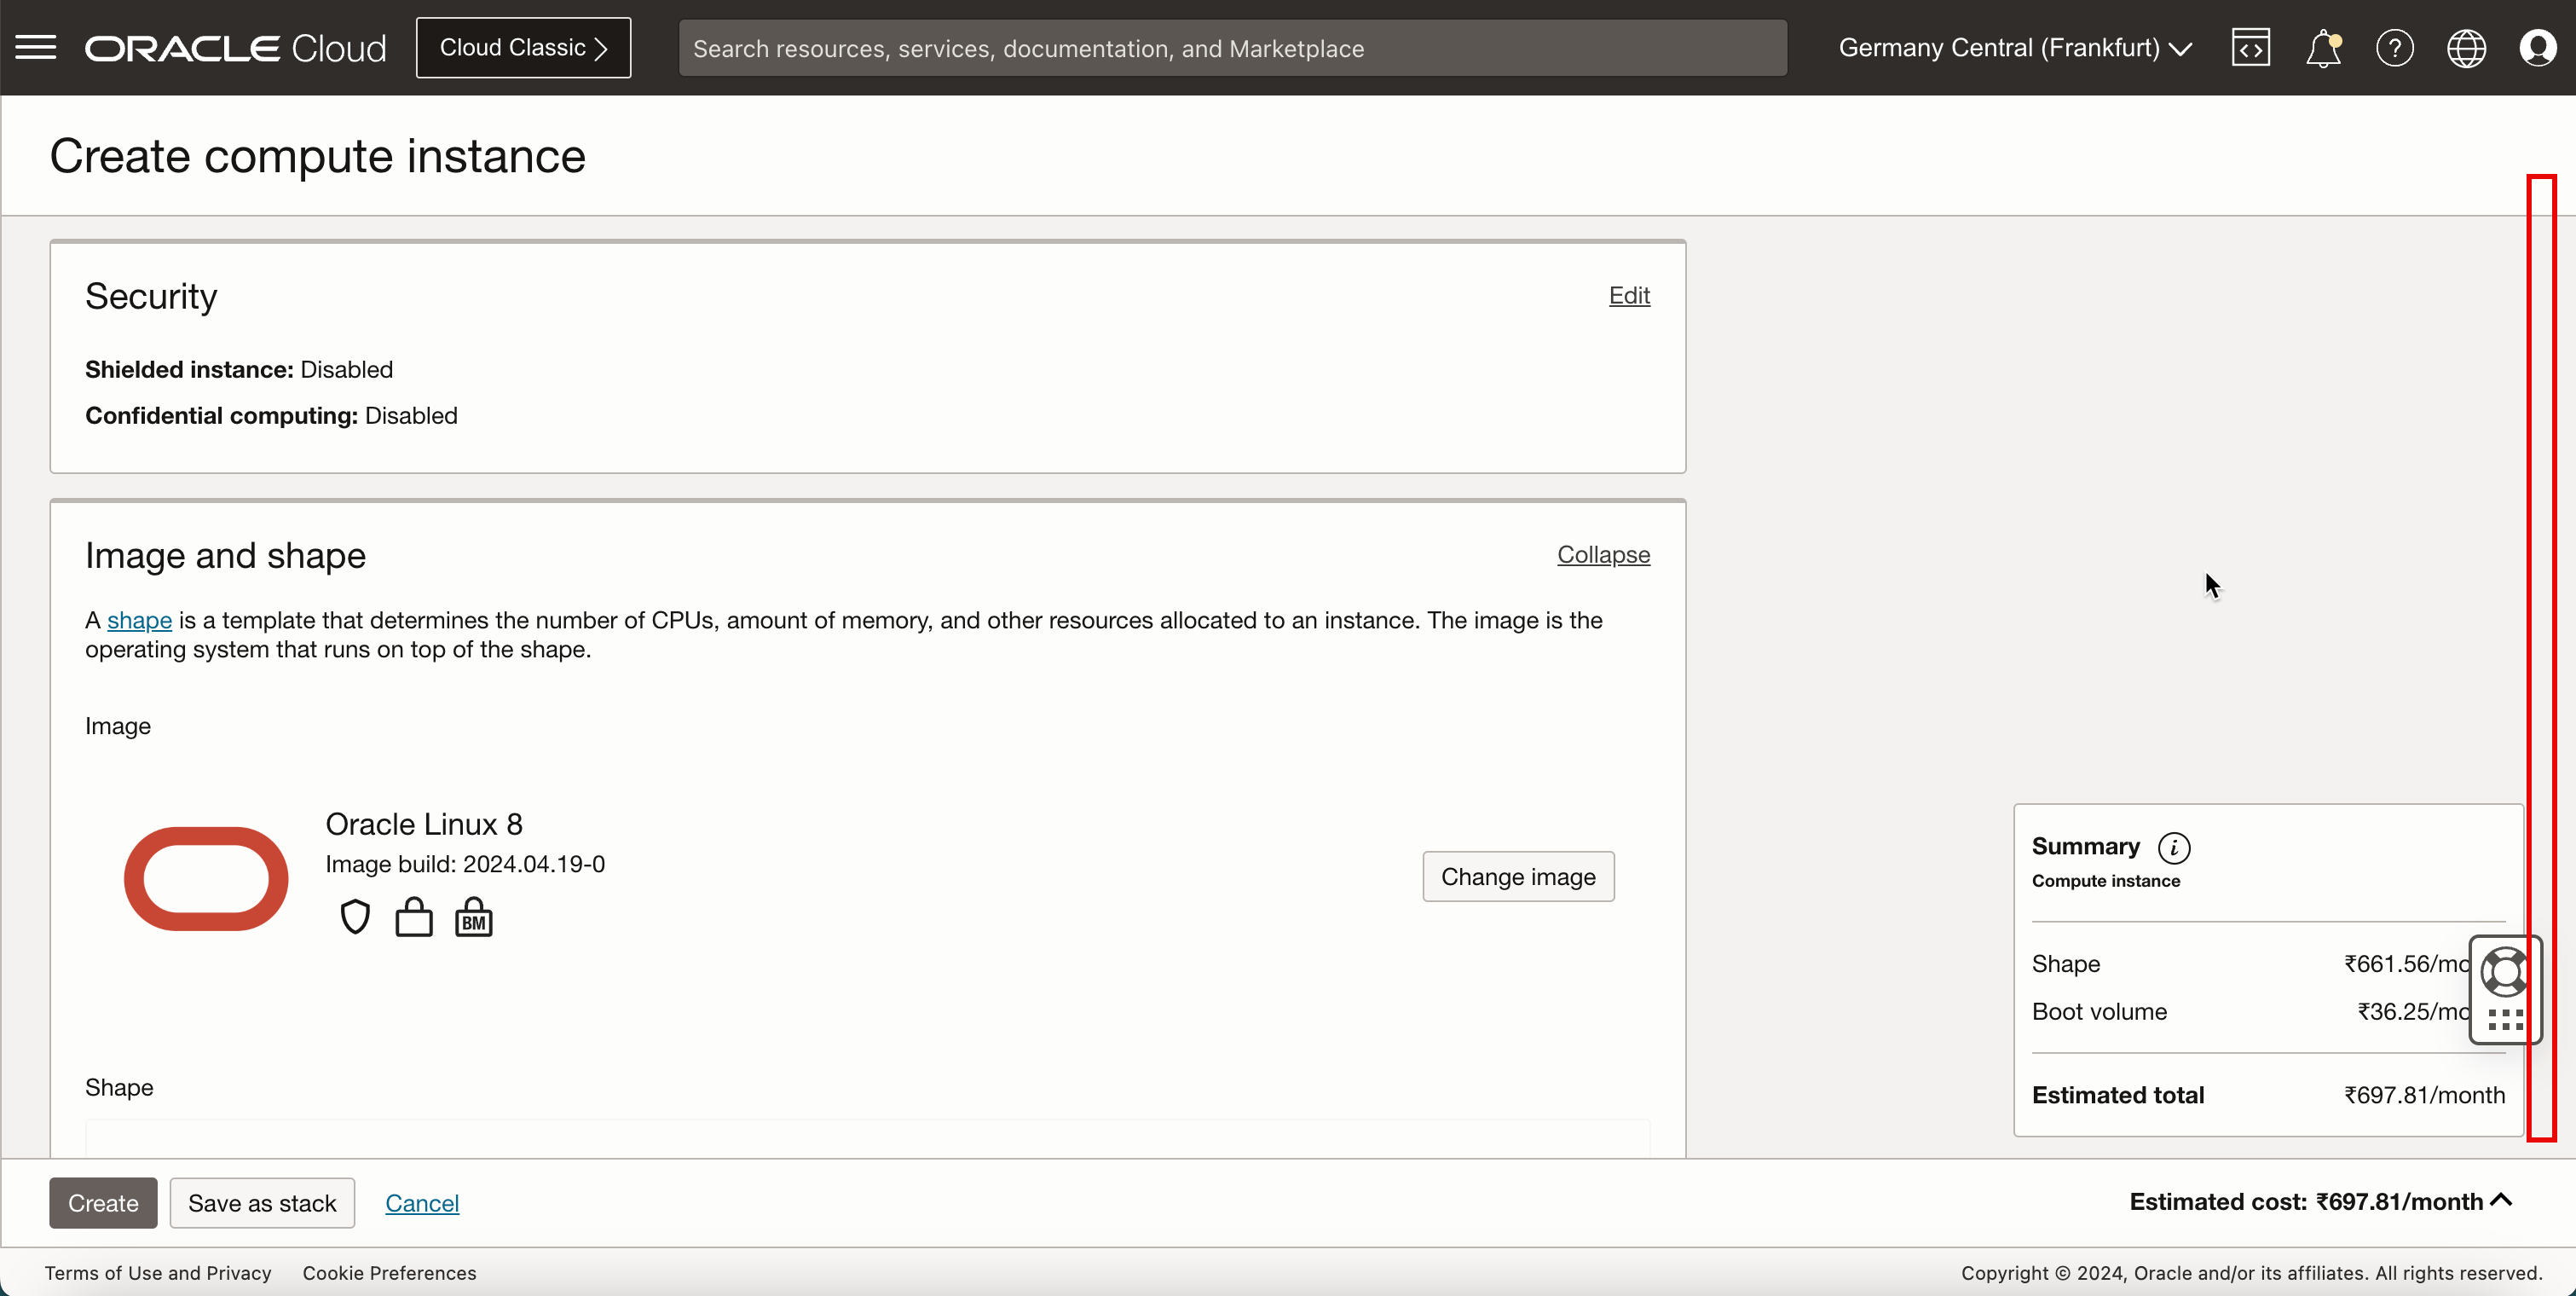
Task: Click the Cloud Shell terminal icon
Action: (2250, 48)
